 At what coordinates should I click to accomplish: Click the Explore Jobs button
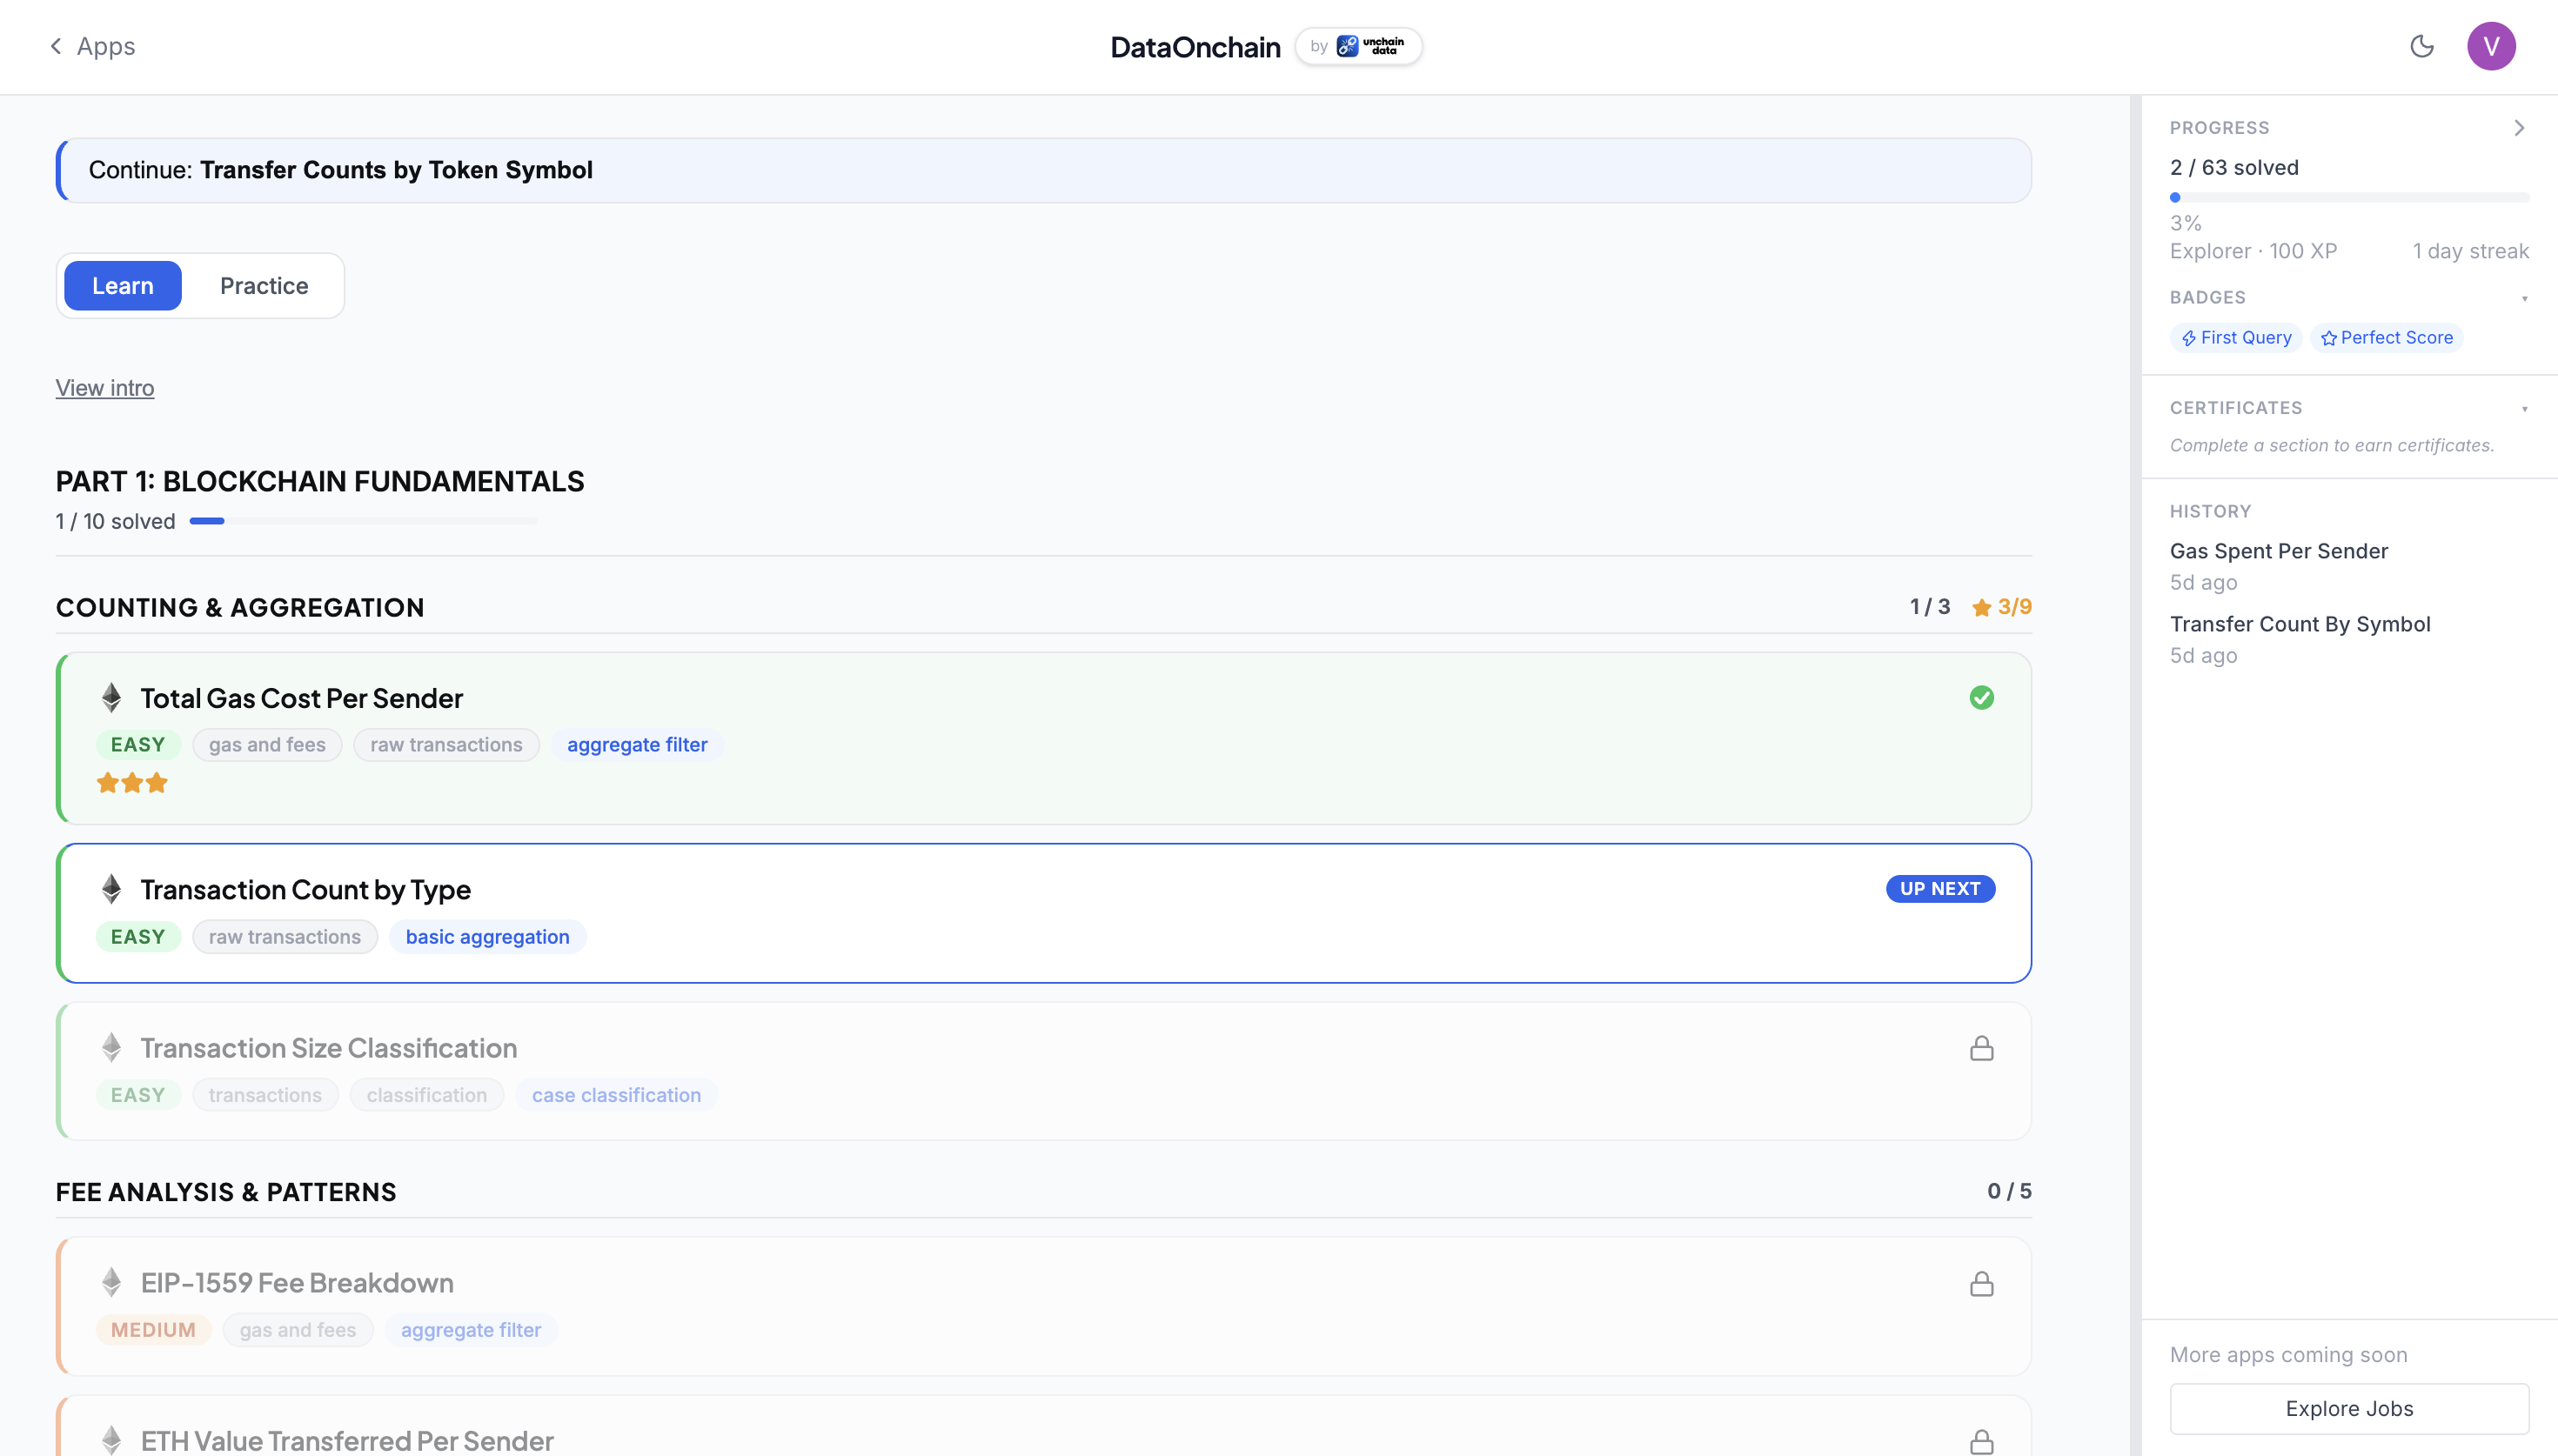point(2349,1409)
